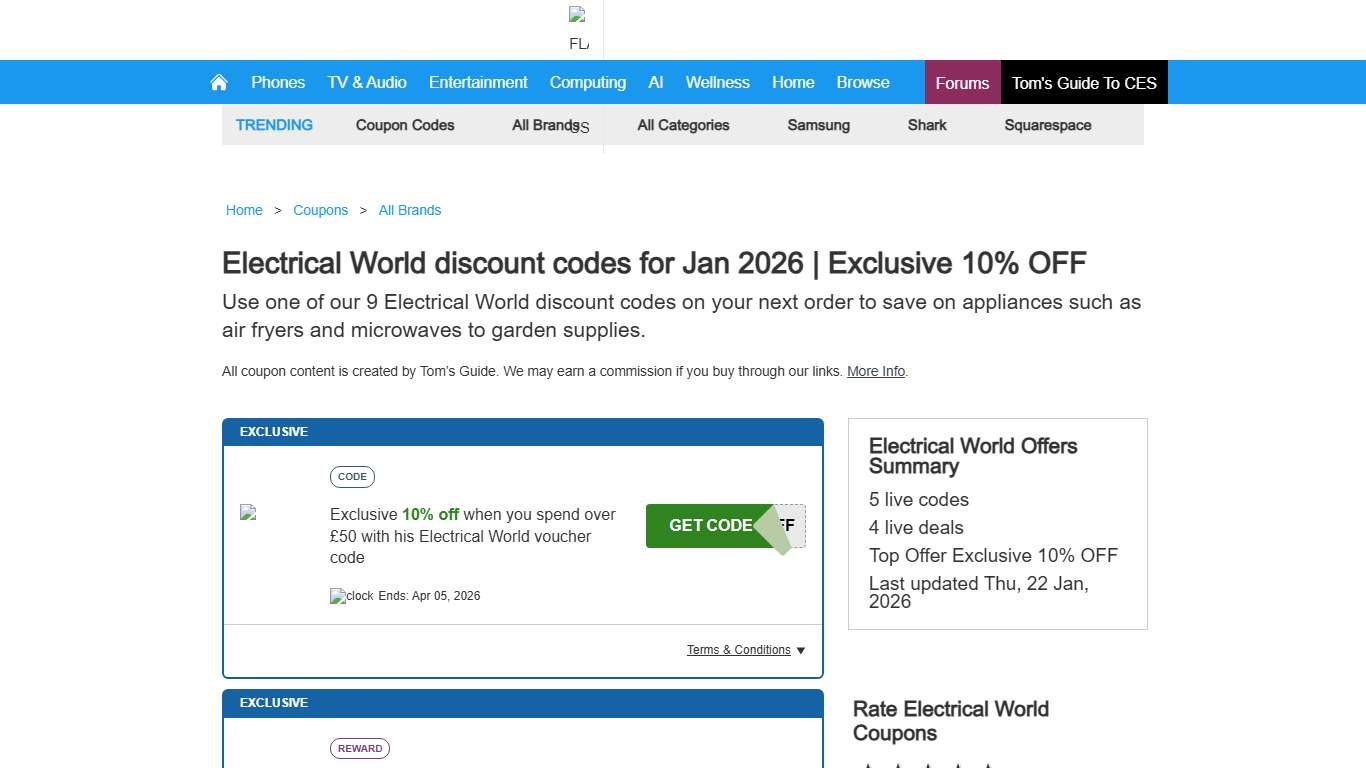Click the Coupons breadcrumb link
The image size is (1366, 768).
[320, 210]
